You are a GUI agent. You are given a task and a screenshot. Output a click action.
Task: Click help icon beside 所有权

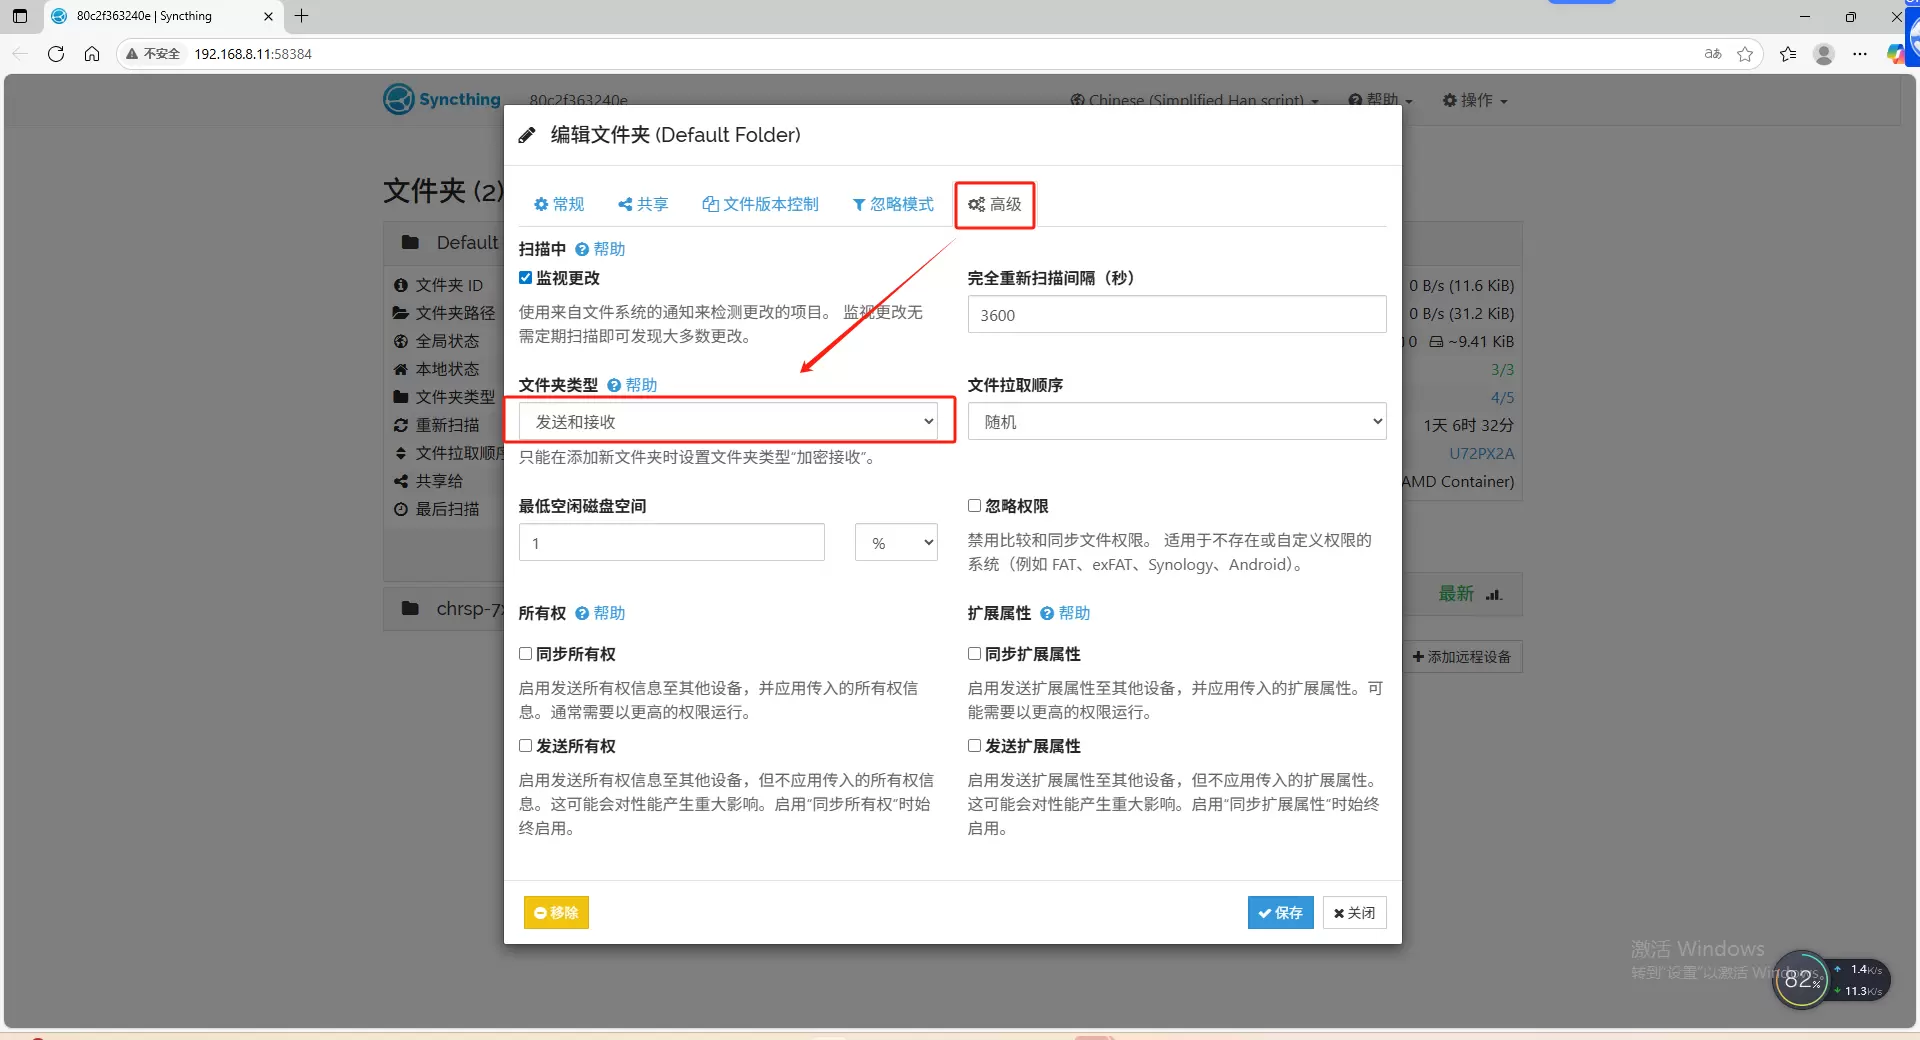[582, 613]
